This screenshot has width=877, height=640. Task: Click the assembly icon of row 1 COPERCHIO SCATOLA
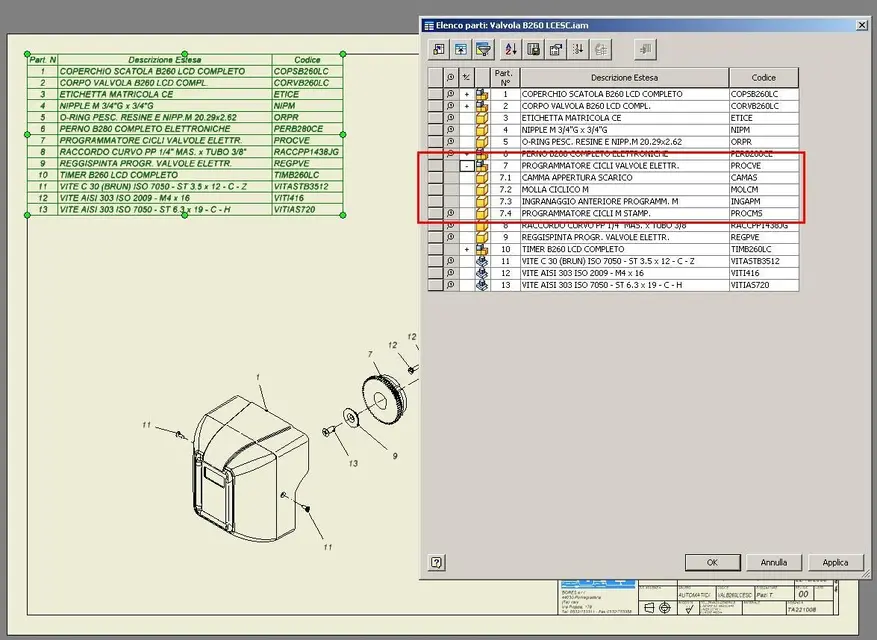click(482, 94)
